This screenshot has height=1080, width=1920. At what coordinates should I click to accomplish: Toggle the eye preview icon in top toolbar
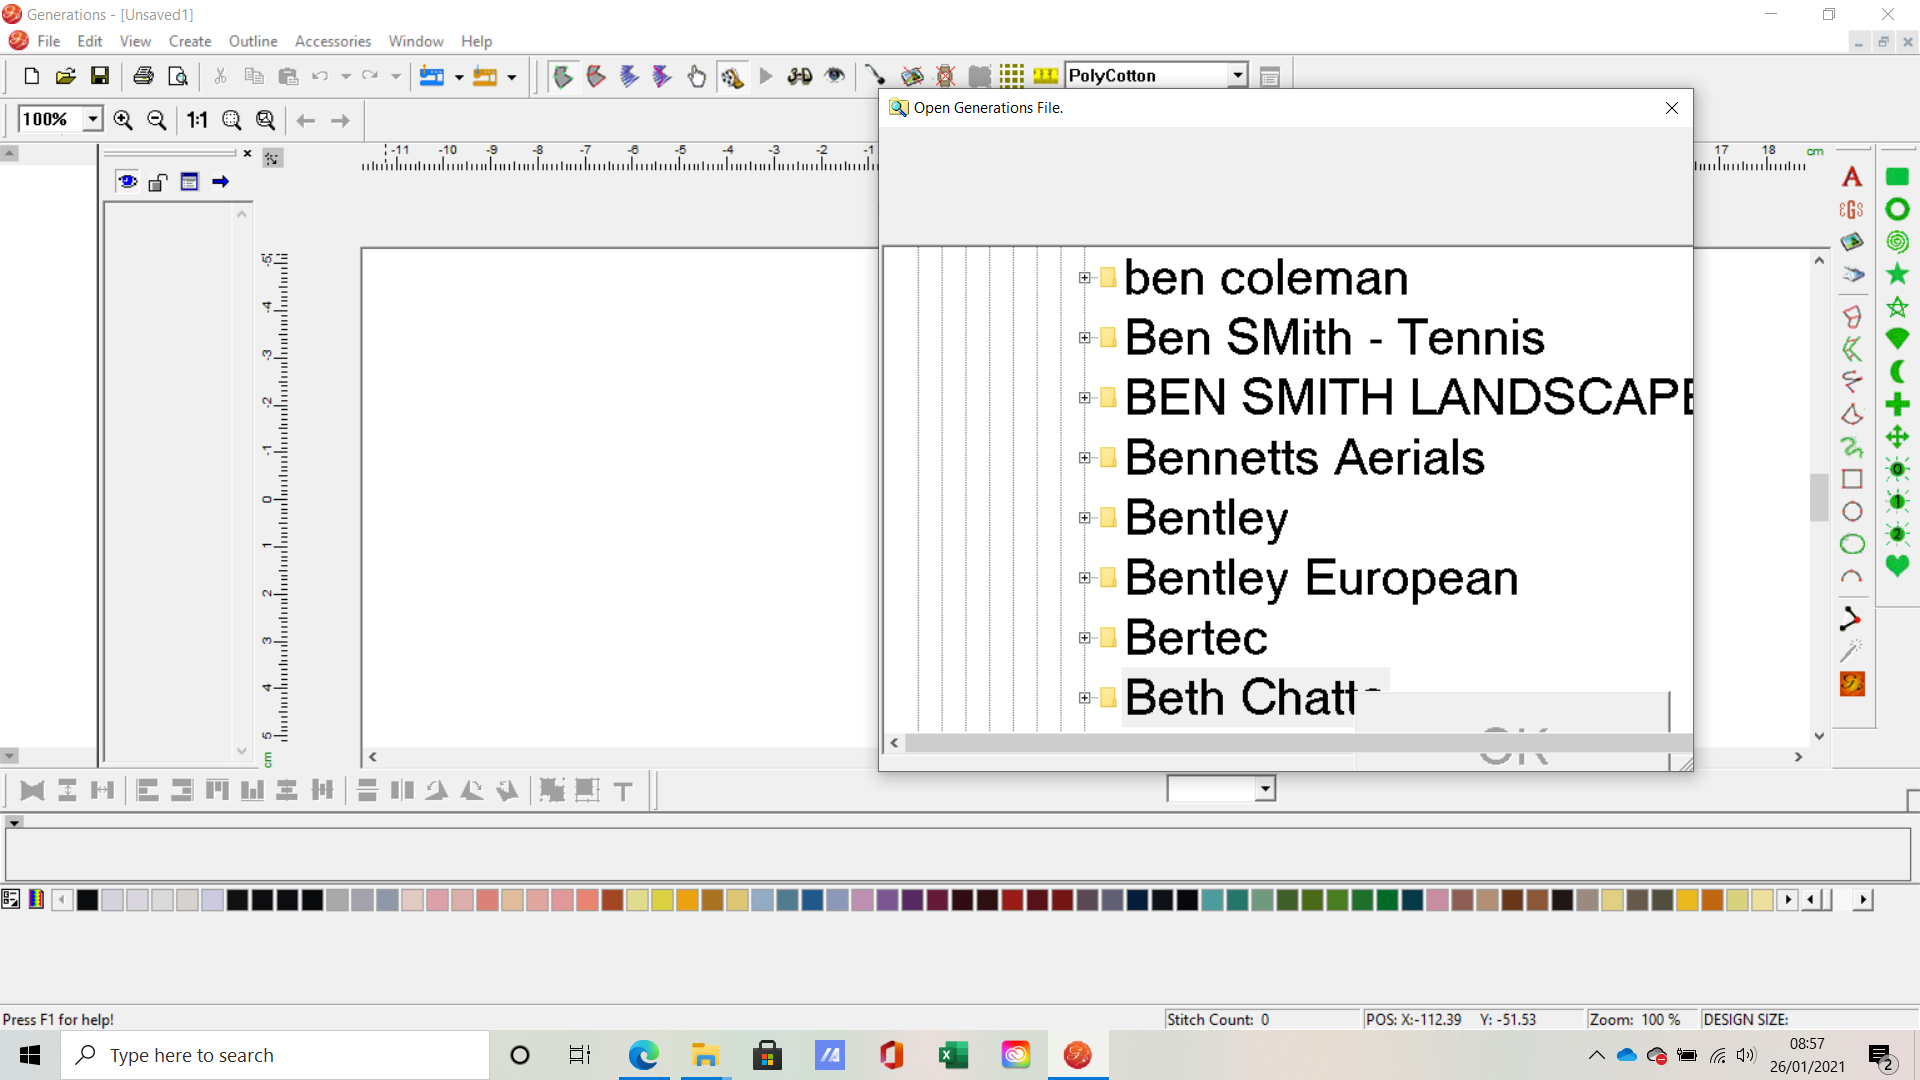pos(835,76)
